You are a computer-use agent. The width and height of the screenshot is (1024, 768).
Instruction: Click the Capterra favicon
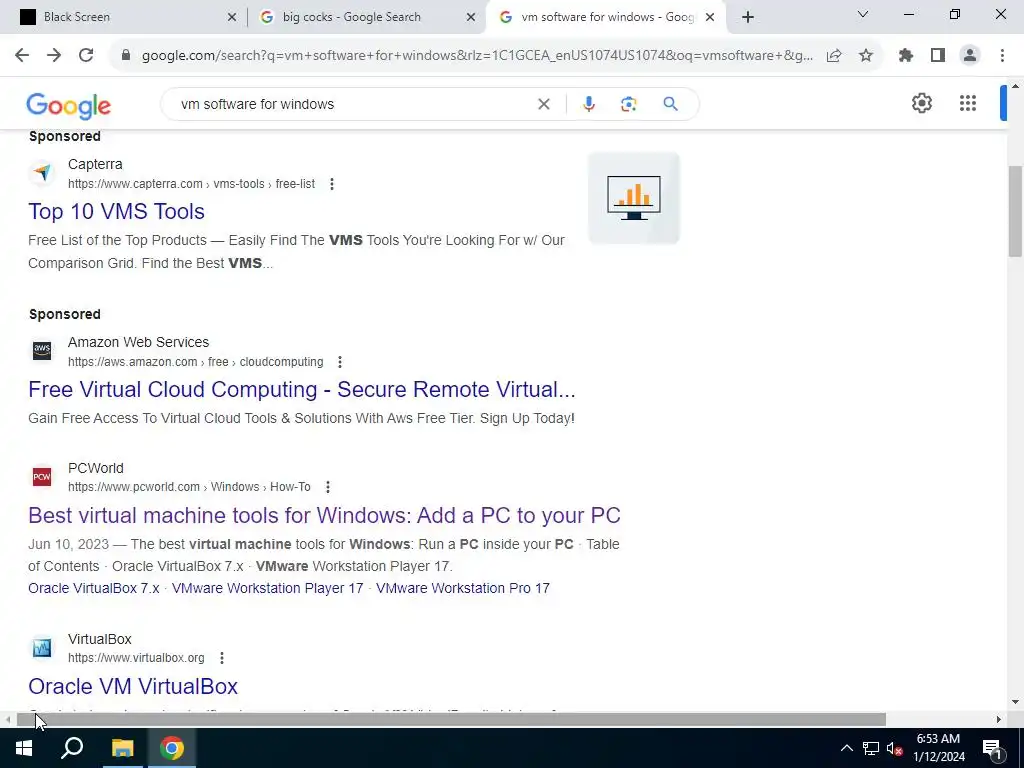[42, 173]
